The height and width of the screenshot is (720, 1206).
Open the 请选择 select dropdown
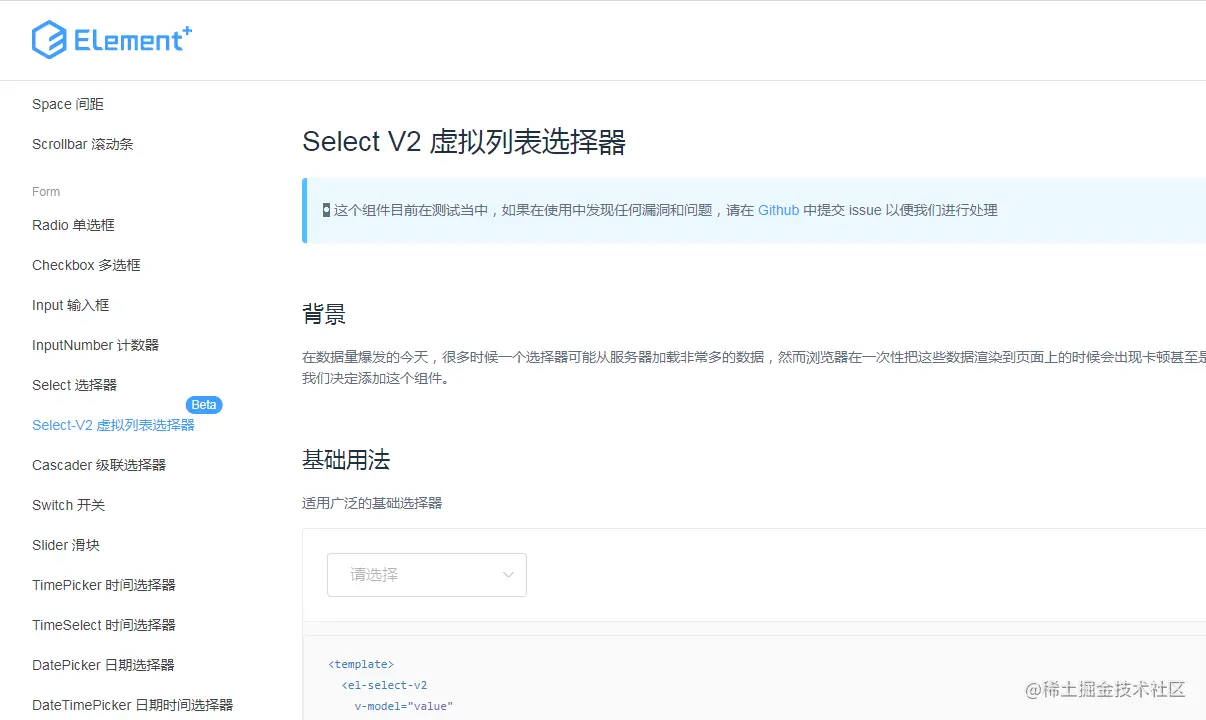click(427, 575)
